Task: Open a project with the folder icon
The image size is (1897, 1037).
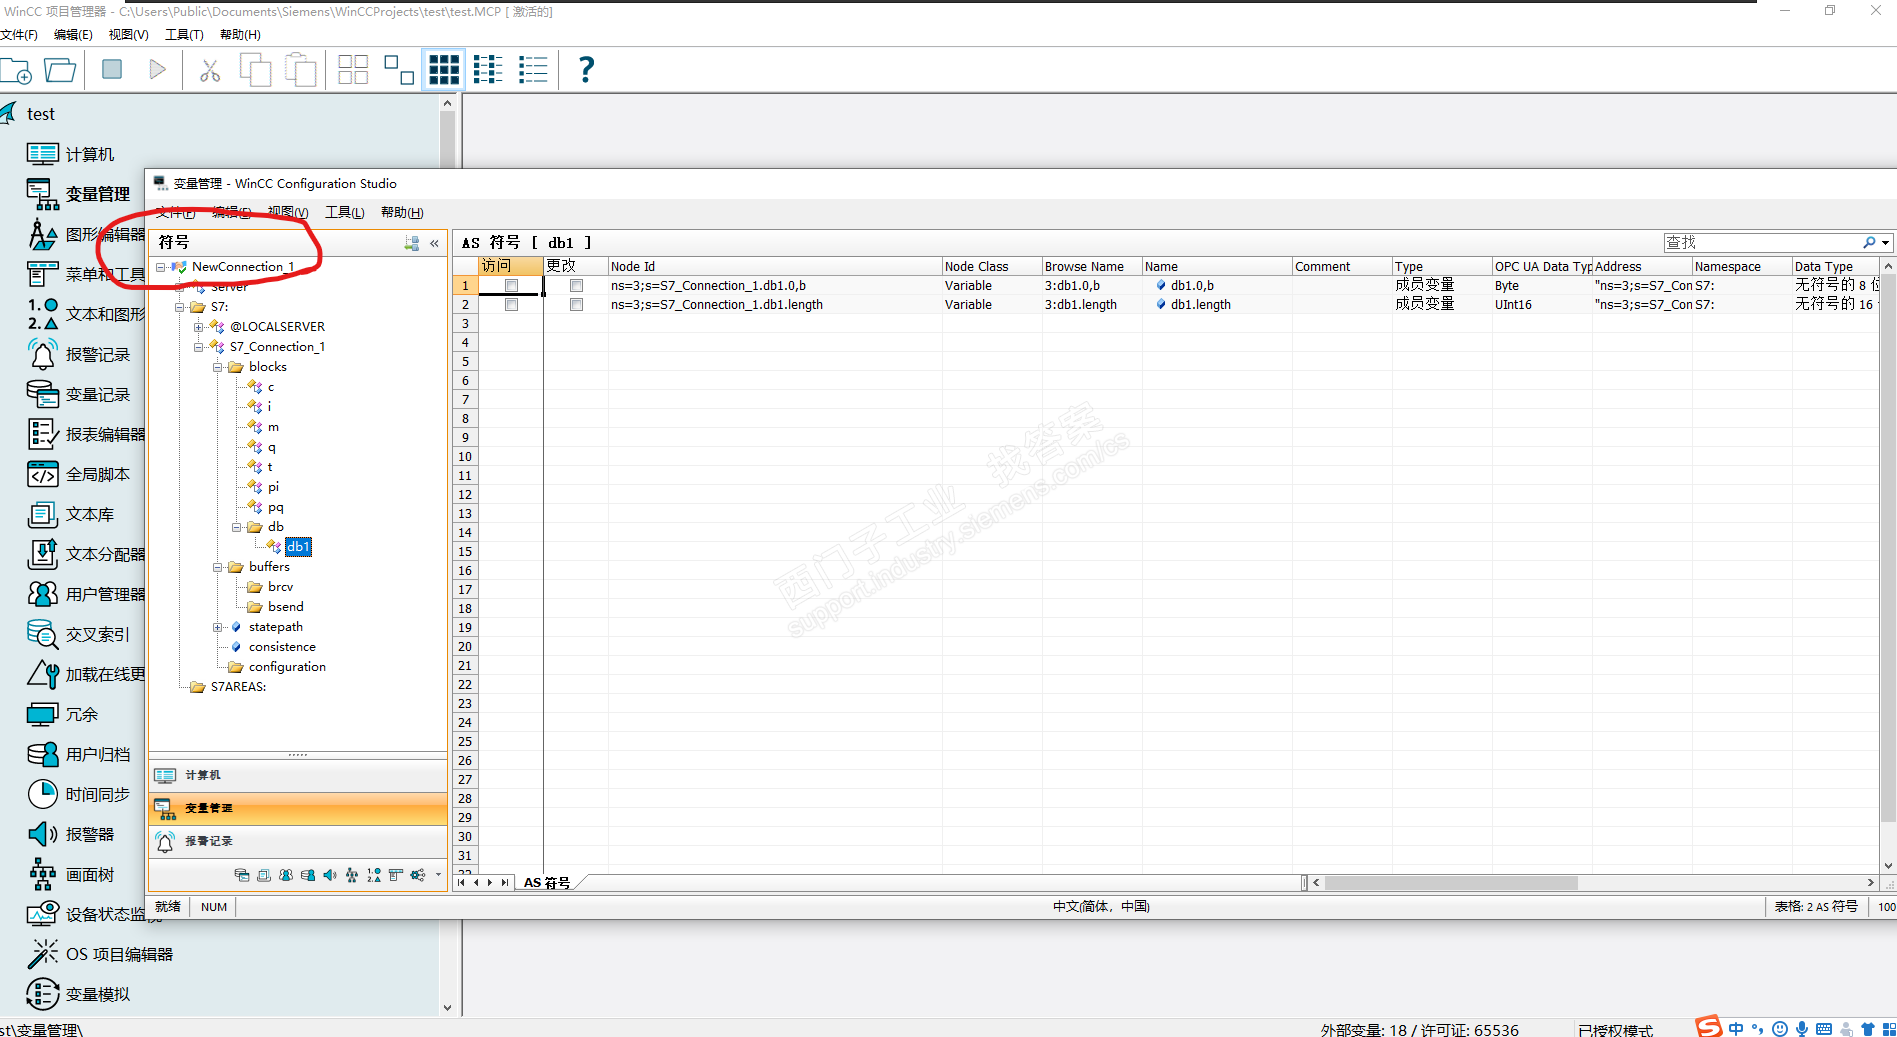Action: point(60,70)
